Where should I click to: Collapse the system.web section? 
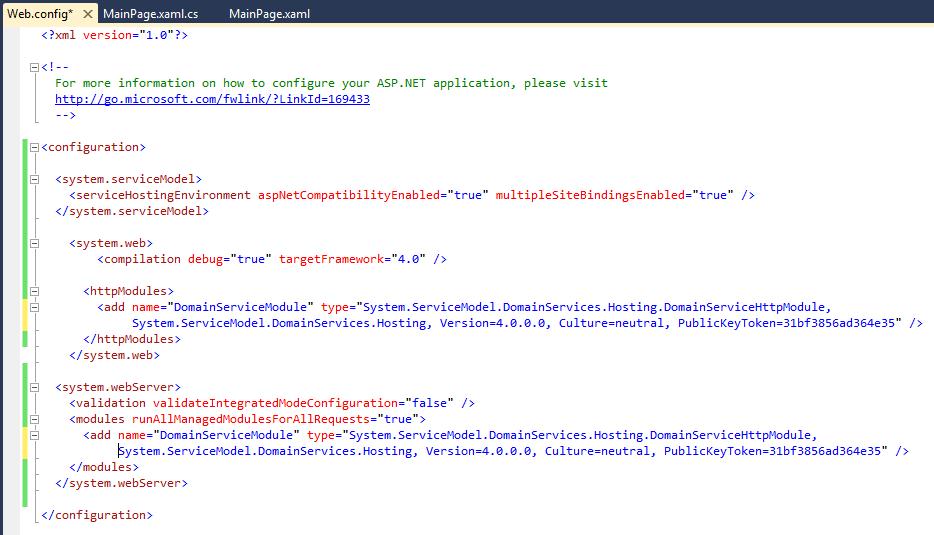(x=35, y=243)
